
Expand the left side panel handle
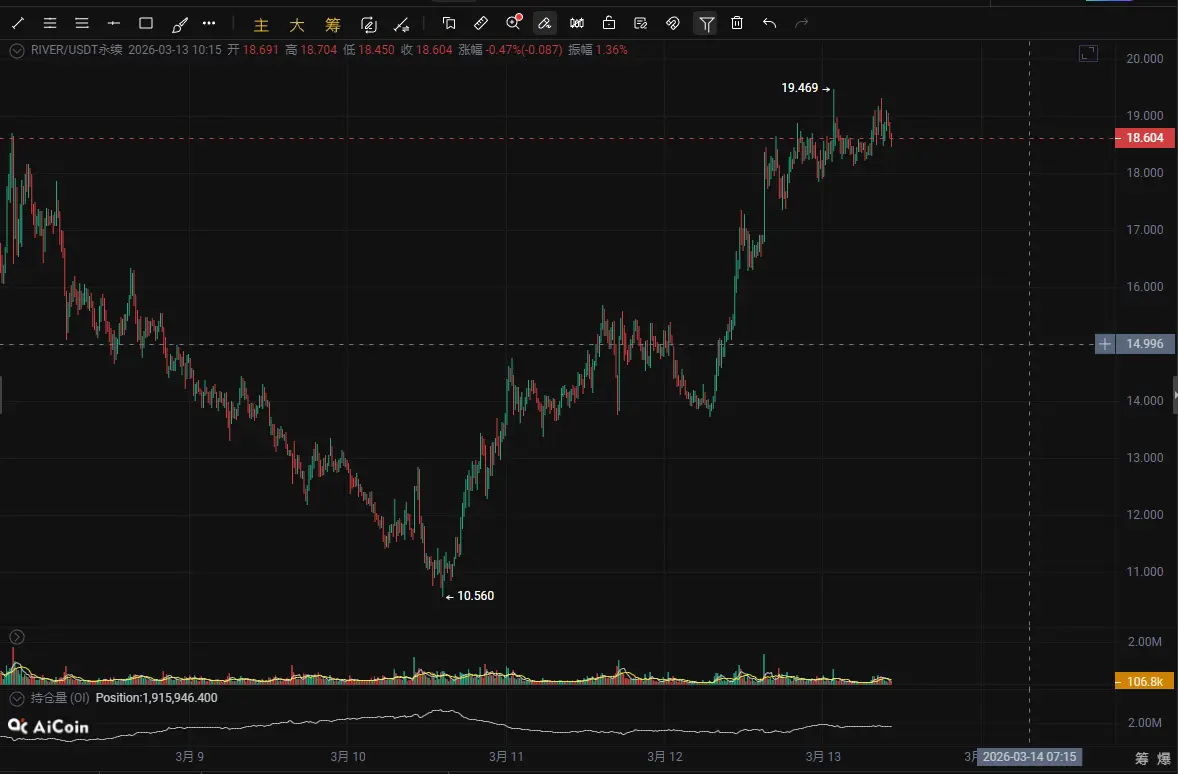2,395
